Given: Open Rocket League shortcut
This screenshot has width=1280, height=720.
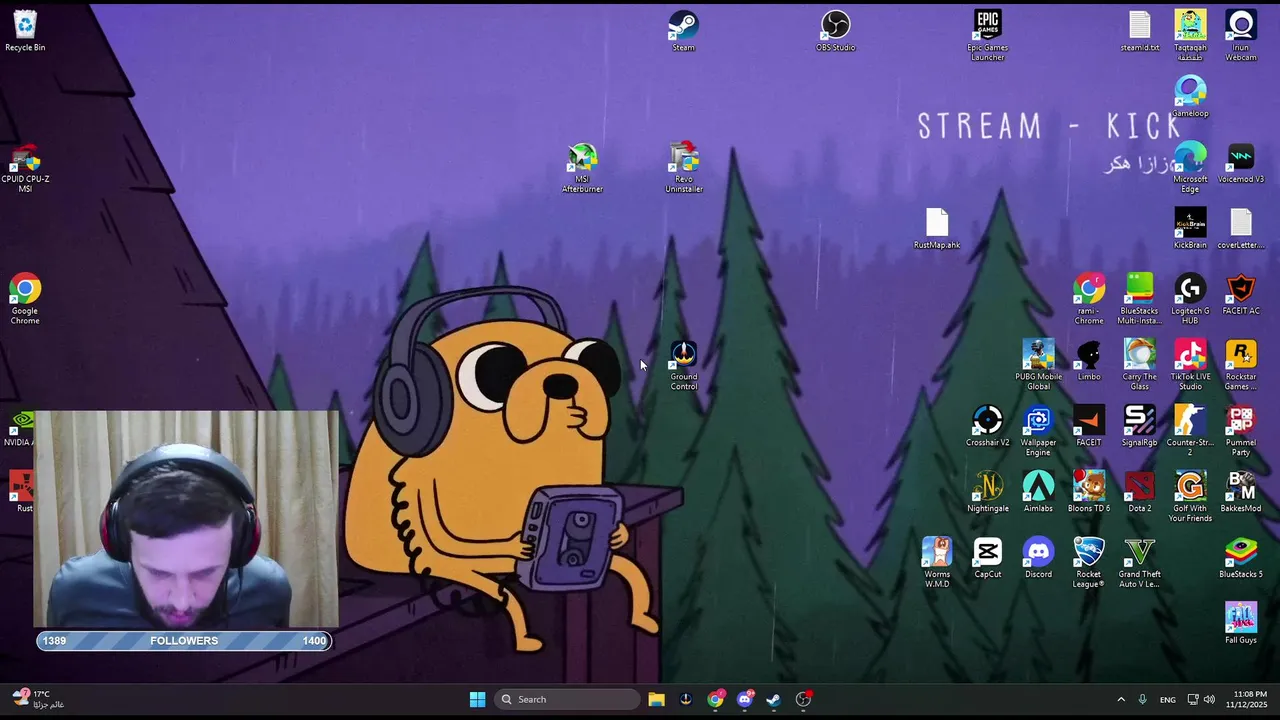Looking at the screenshot, I should pyautogui.click(x=1089, y=563).
